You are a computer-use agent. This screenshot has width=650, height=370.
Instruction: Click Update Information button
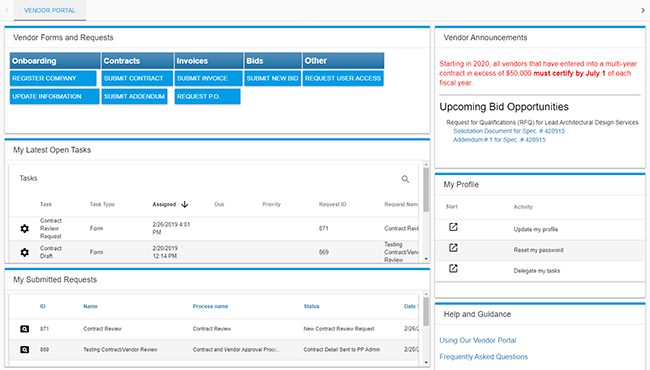pos(54,97)
